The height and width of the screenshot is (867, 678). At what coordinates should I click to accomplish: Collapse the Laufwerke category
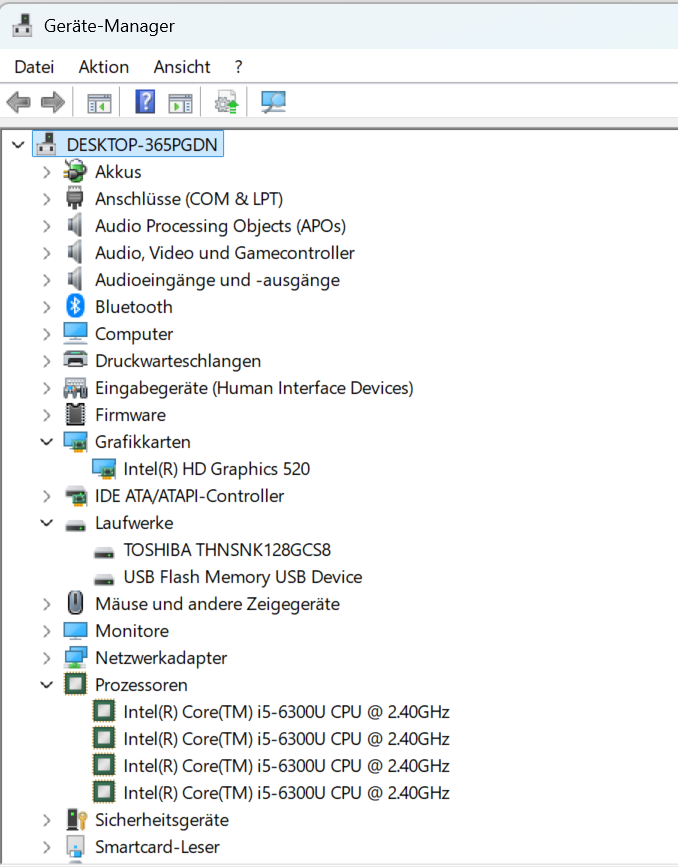pyautogui.click(x=47, y=523)
